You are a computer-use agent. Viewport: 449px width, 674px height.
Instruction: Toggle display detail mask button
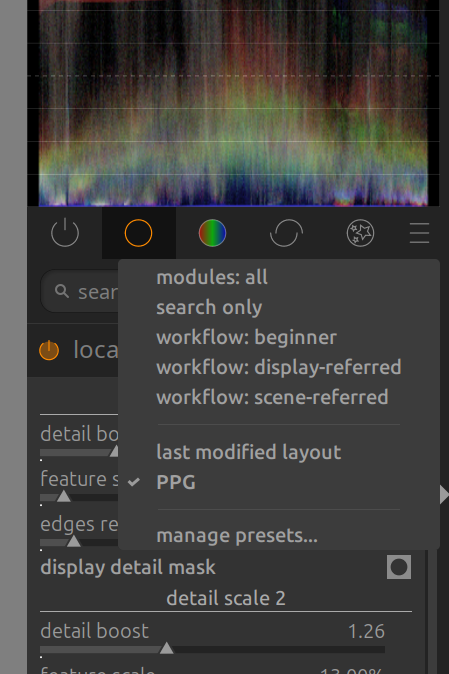pyautogui.click(x=399, y=567)
